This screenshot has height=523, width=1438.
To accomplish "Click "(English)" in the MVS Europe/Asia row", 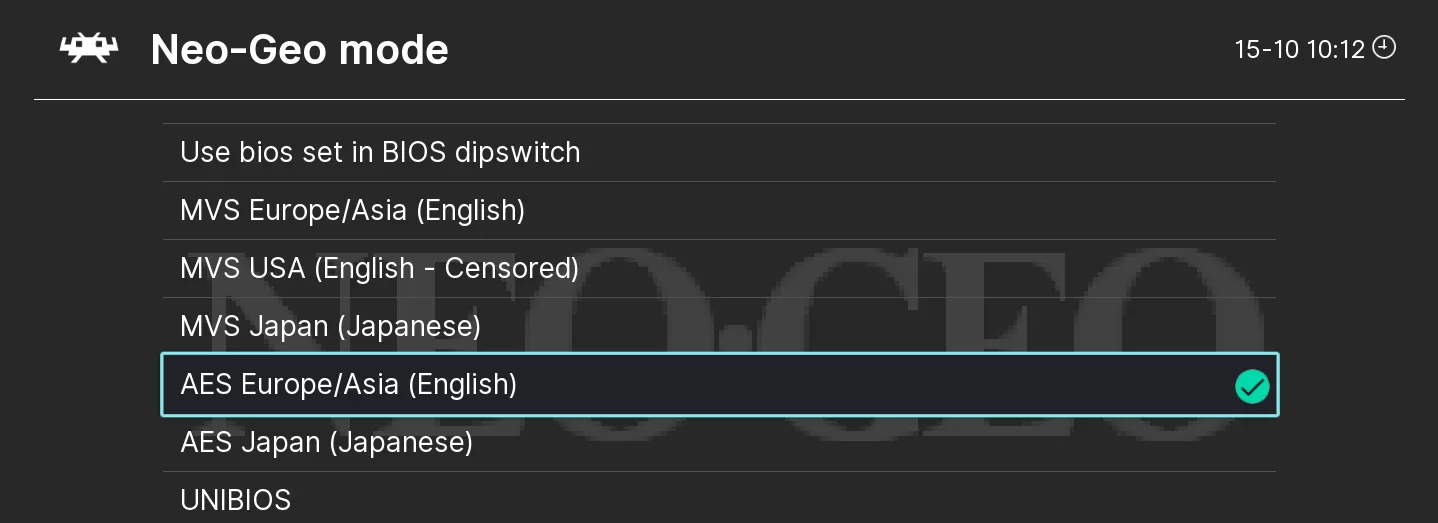I will point(470,211).
